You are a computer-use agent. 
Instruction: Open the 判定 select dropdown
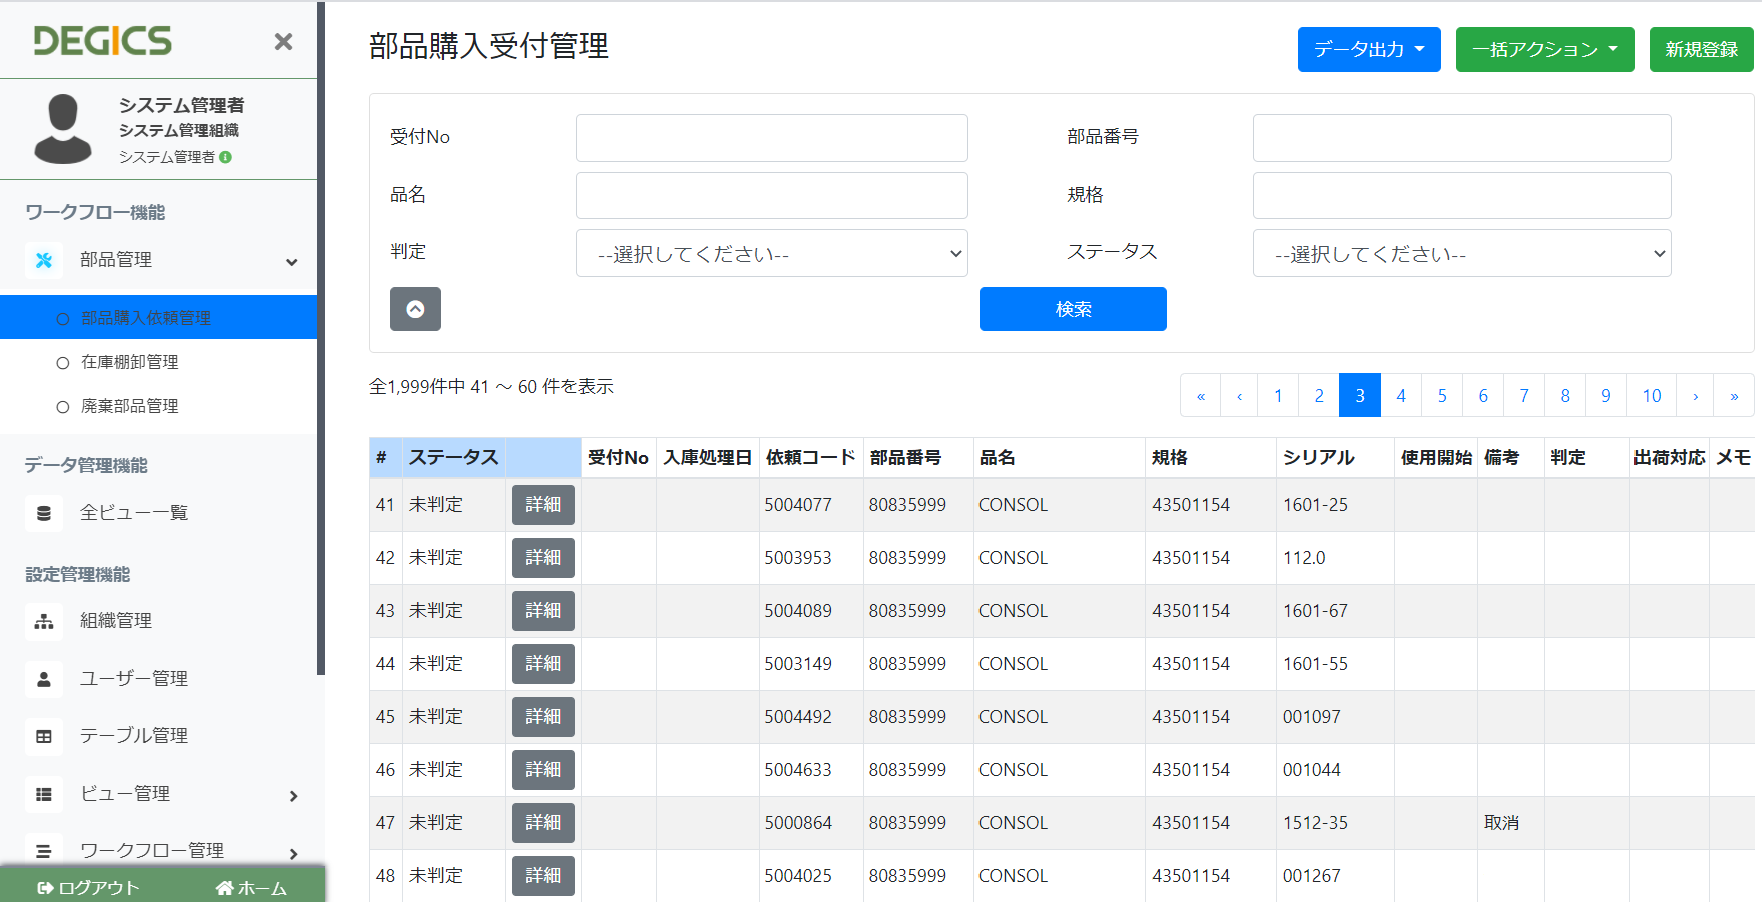[x=772, y=253]
